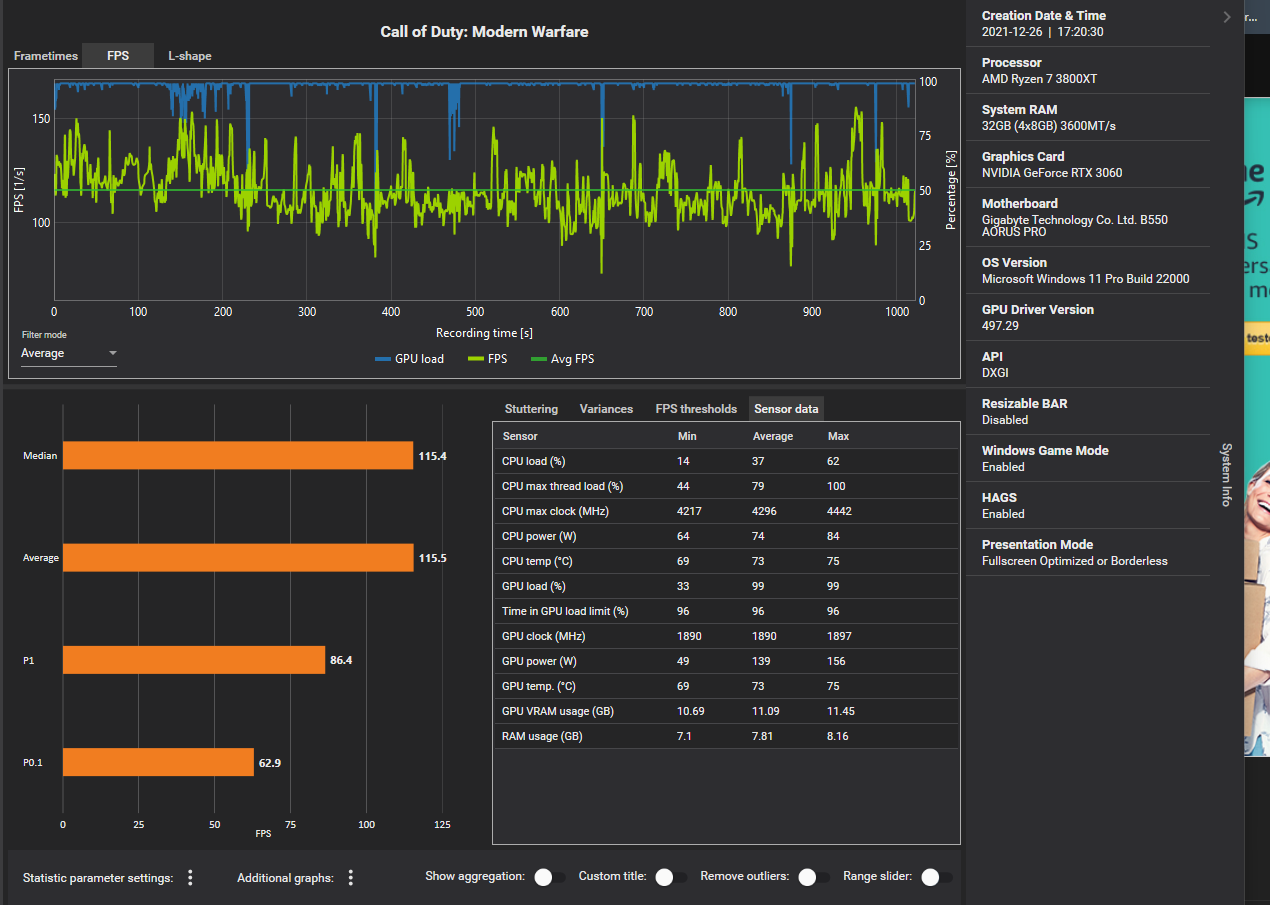The image size is (1270, 905).
Task: Select the GPU load (%) row
Action: pyautogui.click(x=726, y=586)
